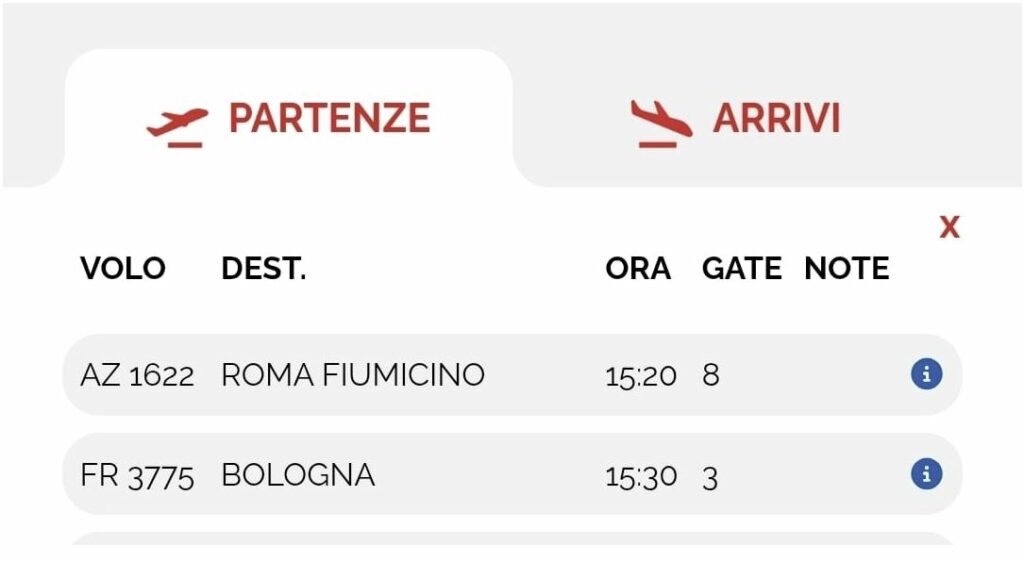Screen dimensions: 1024x562
Task: Click the VOLO column header
Action: click(x=123, y=268)
